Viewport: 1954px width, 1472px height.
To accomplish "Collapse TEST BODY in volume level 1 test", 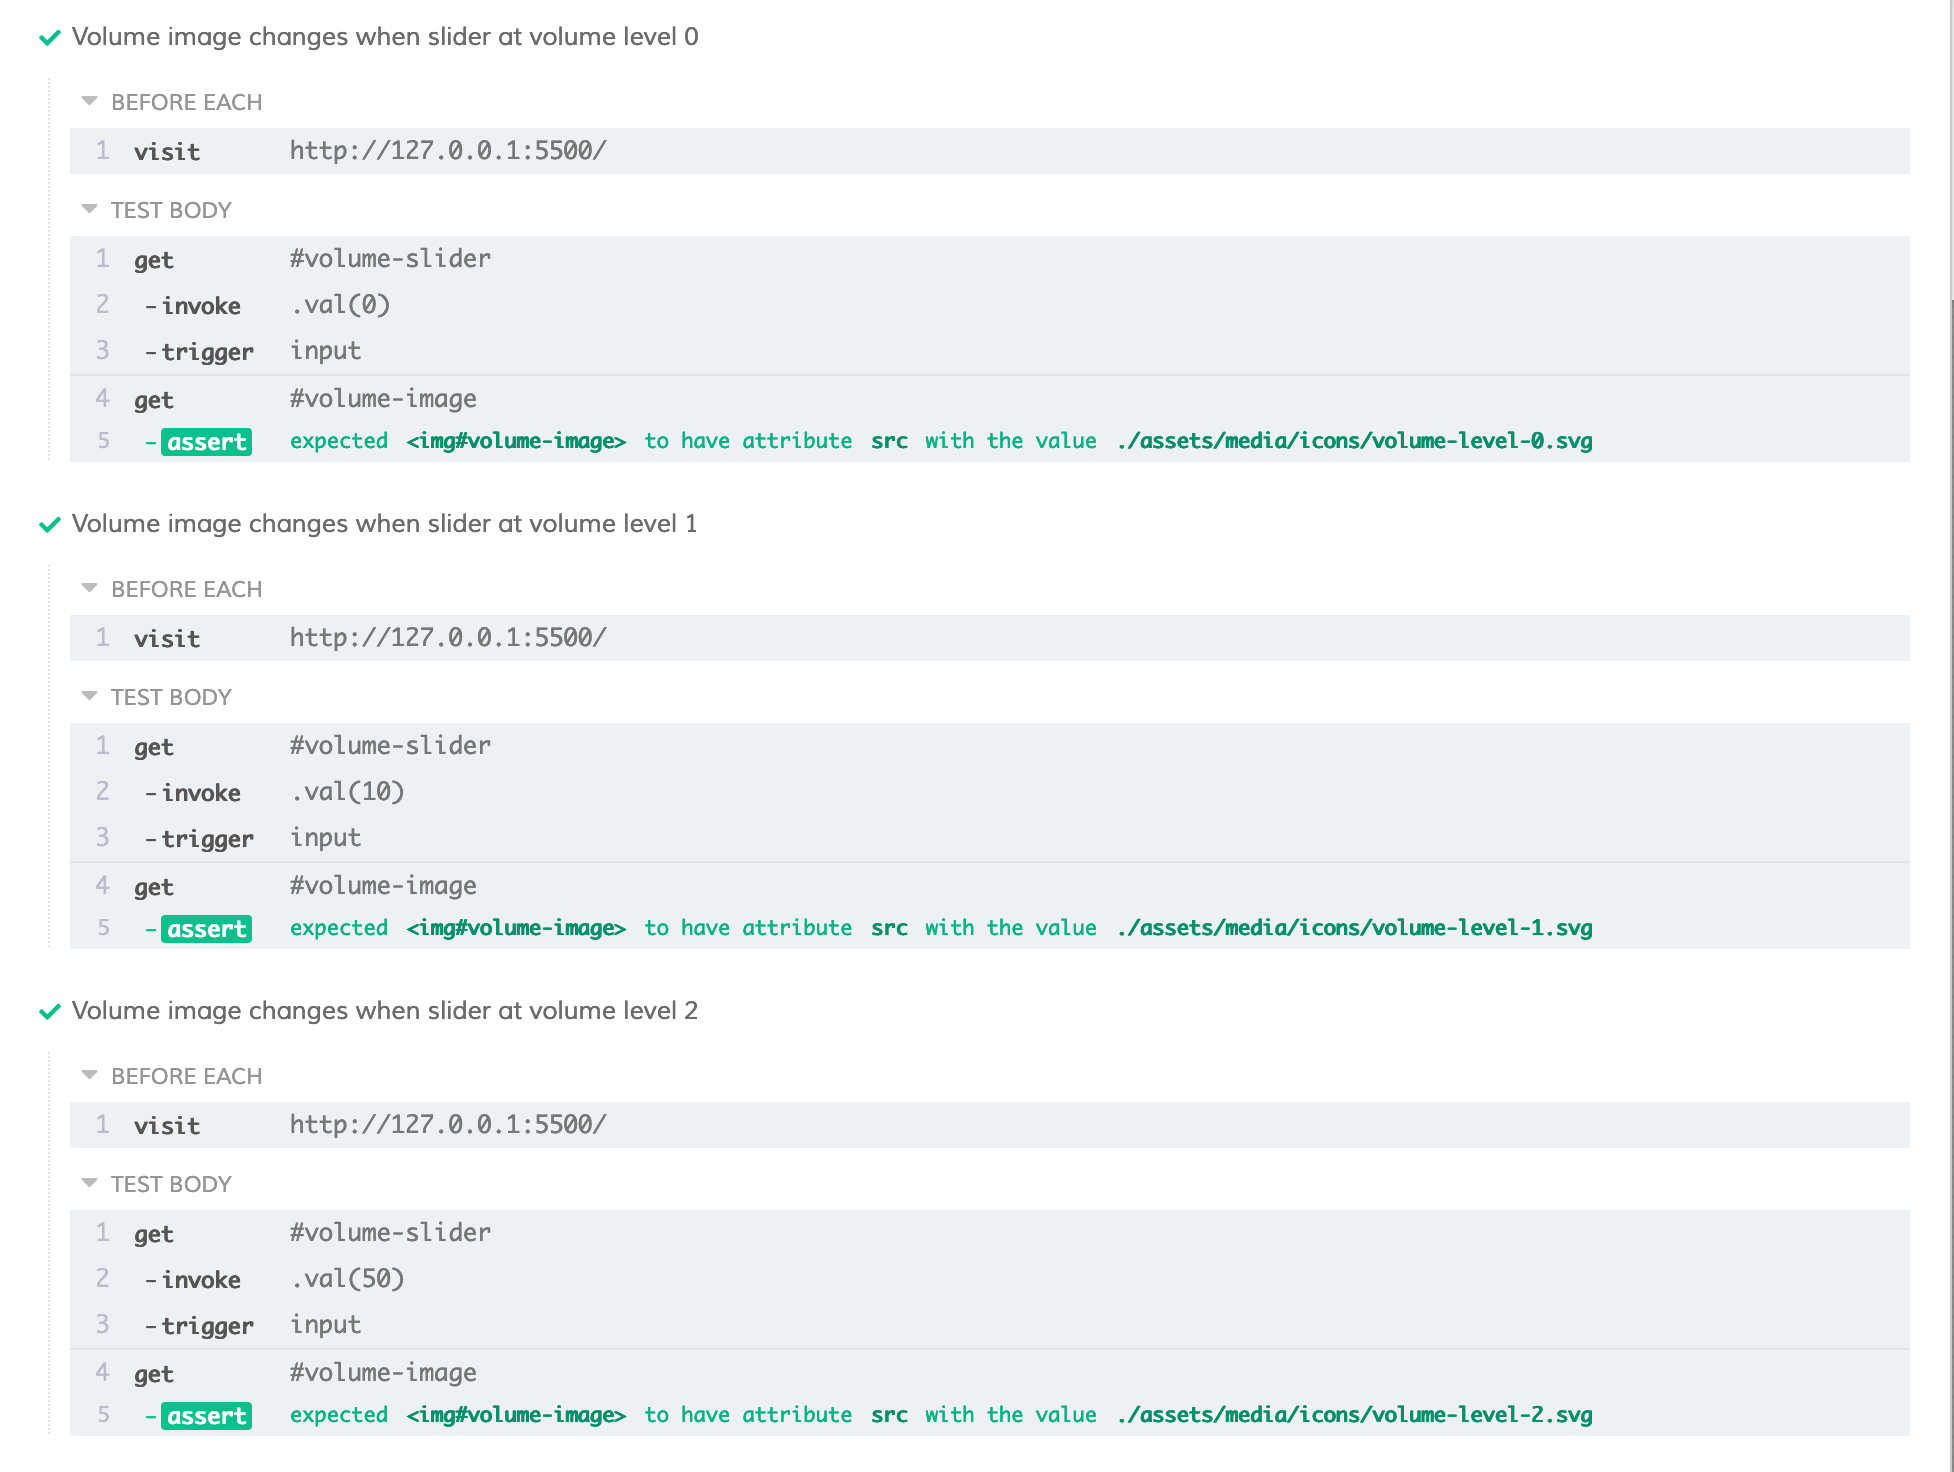I will pos(89,696).
